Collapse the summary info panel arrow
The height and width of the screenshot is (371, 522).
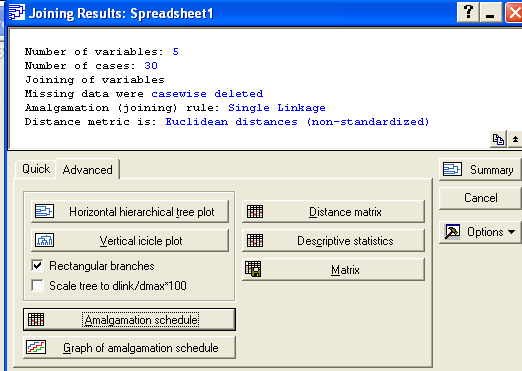coord(515,139)
